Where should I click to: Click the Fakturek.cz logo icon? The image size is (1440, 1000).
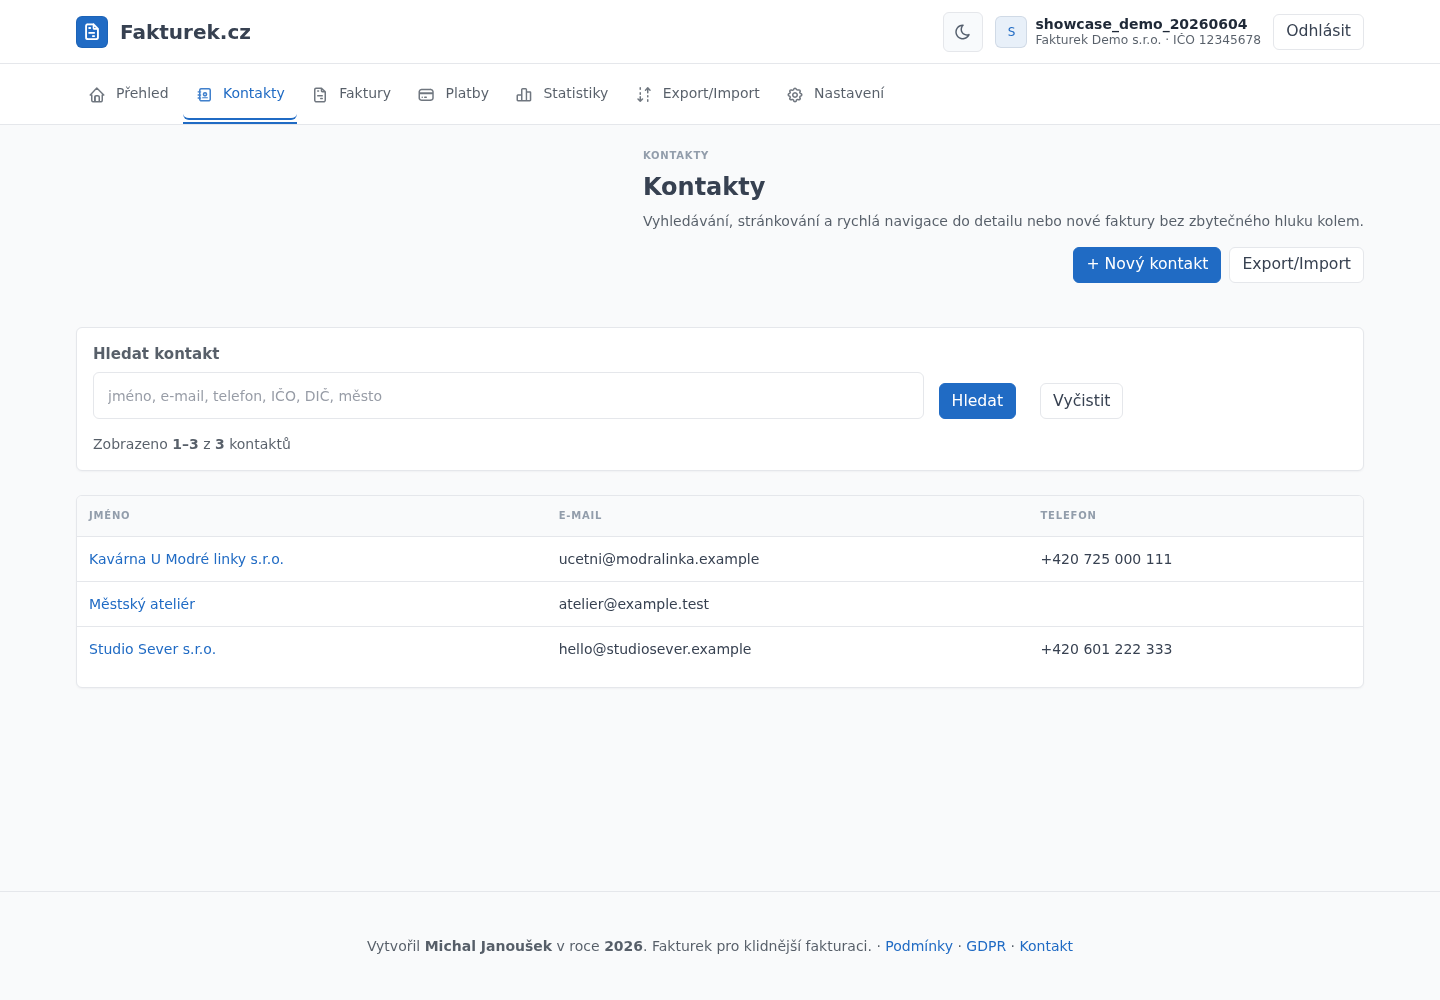click(x=92, y=32)
